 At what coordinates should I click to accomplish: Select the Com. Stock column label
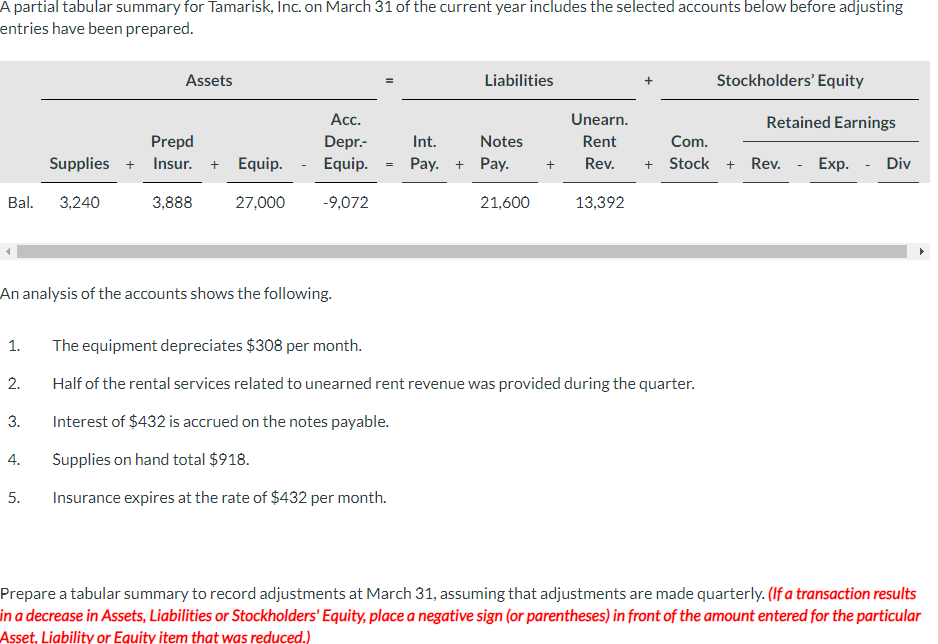pyautogui.click(x=689, y=152)
